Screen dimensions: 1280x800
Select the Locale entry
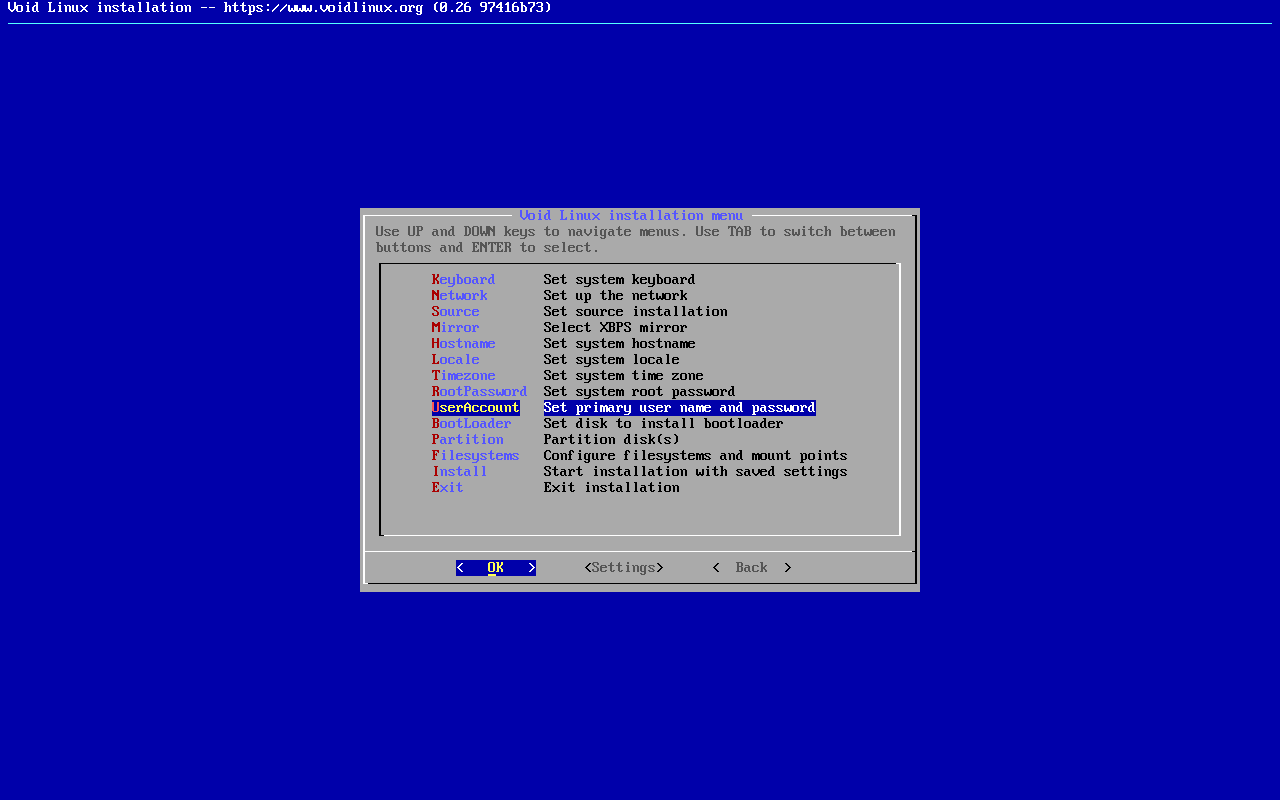[x=455, y=360]
